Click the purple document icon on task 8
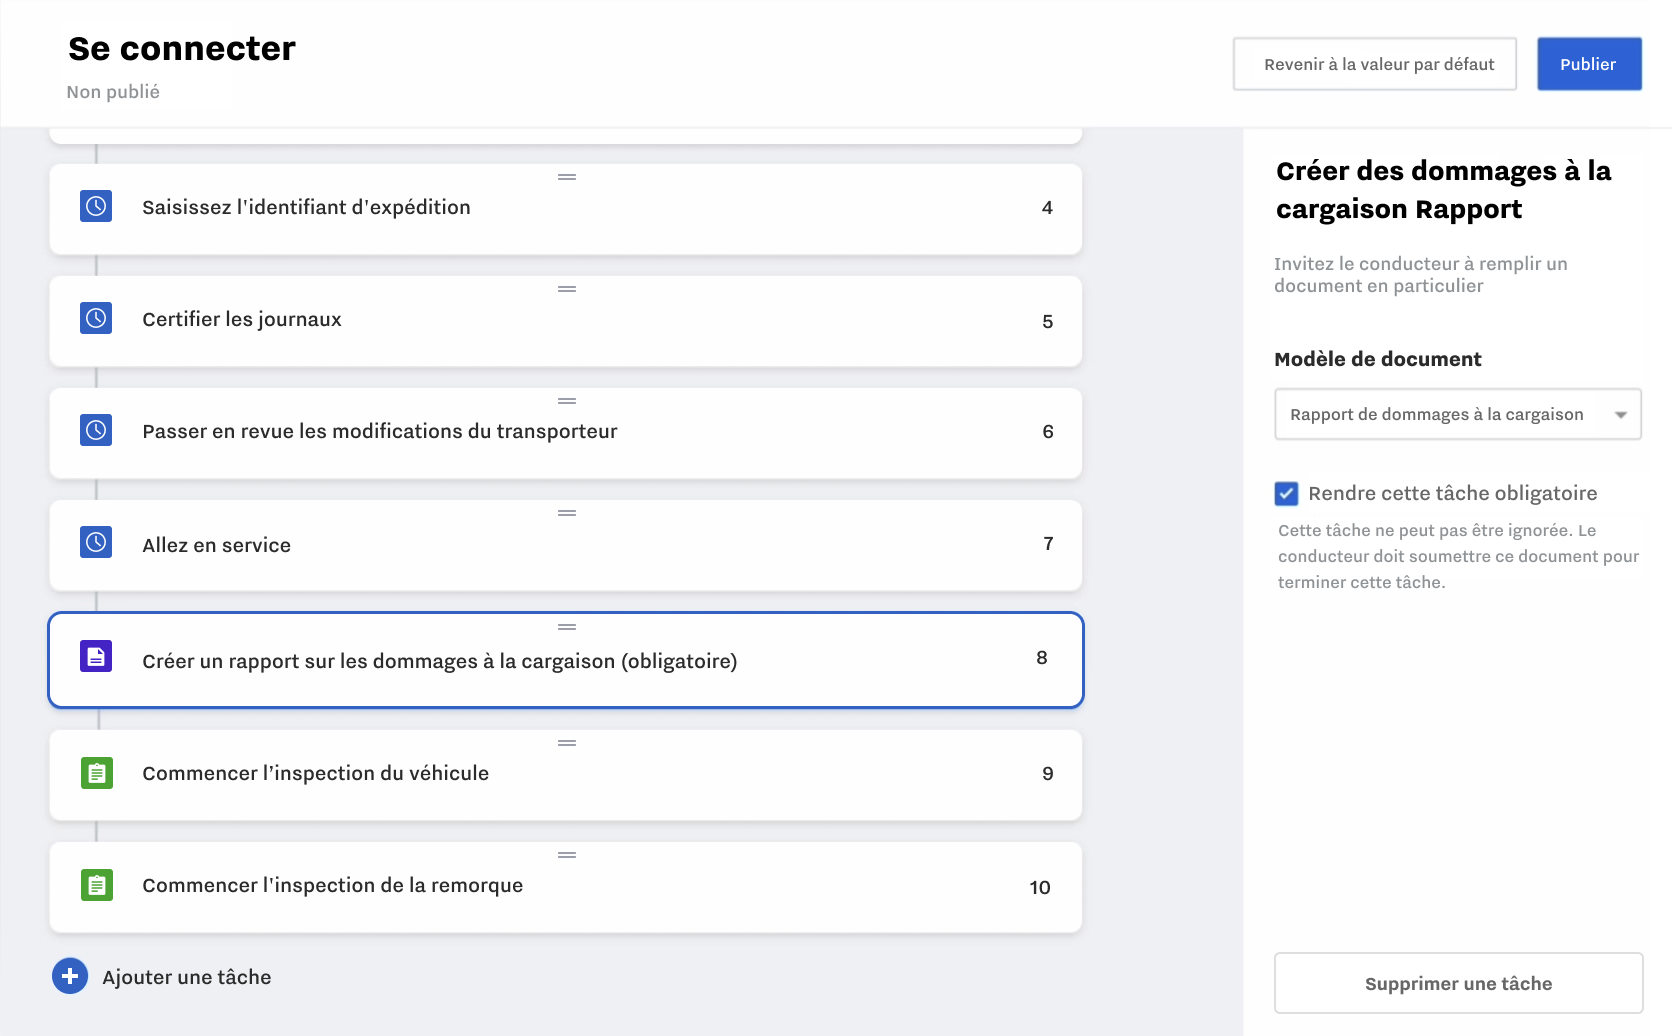The height and width of the screenshot is (1036, 1672). [96, 656]
